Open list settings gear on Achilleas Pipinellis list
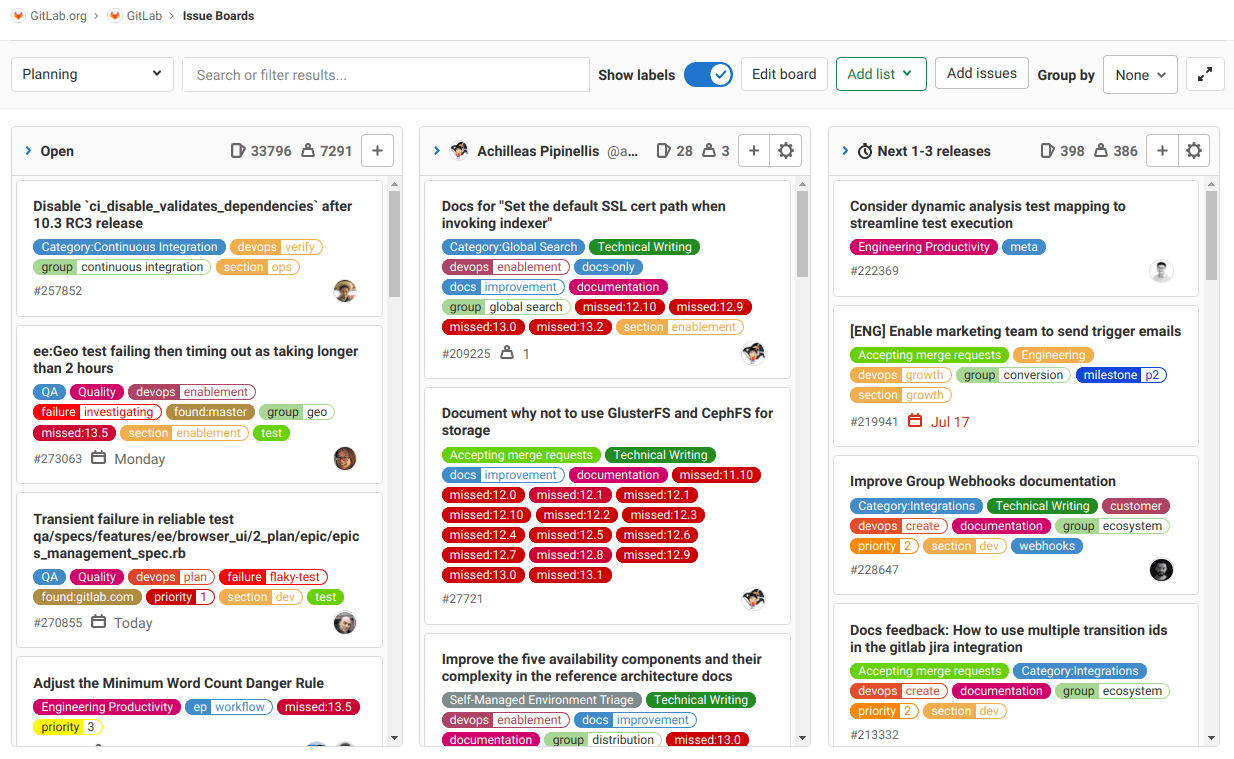1234x759 pixels. tap(786, 150)
